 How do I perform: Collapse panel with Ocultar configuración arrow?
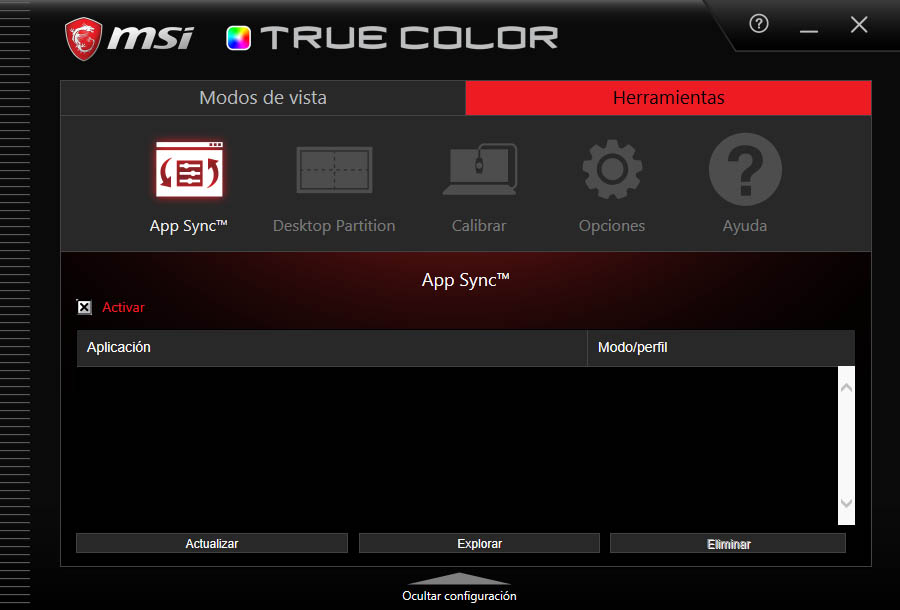click(459, 579)
